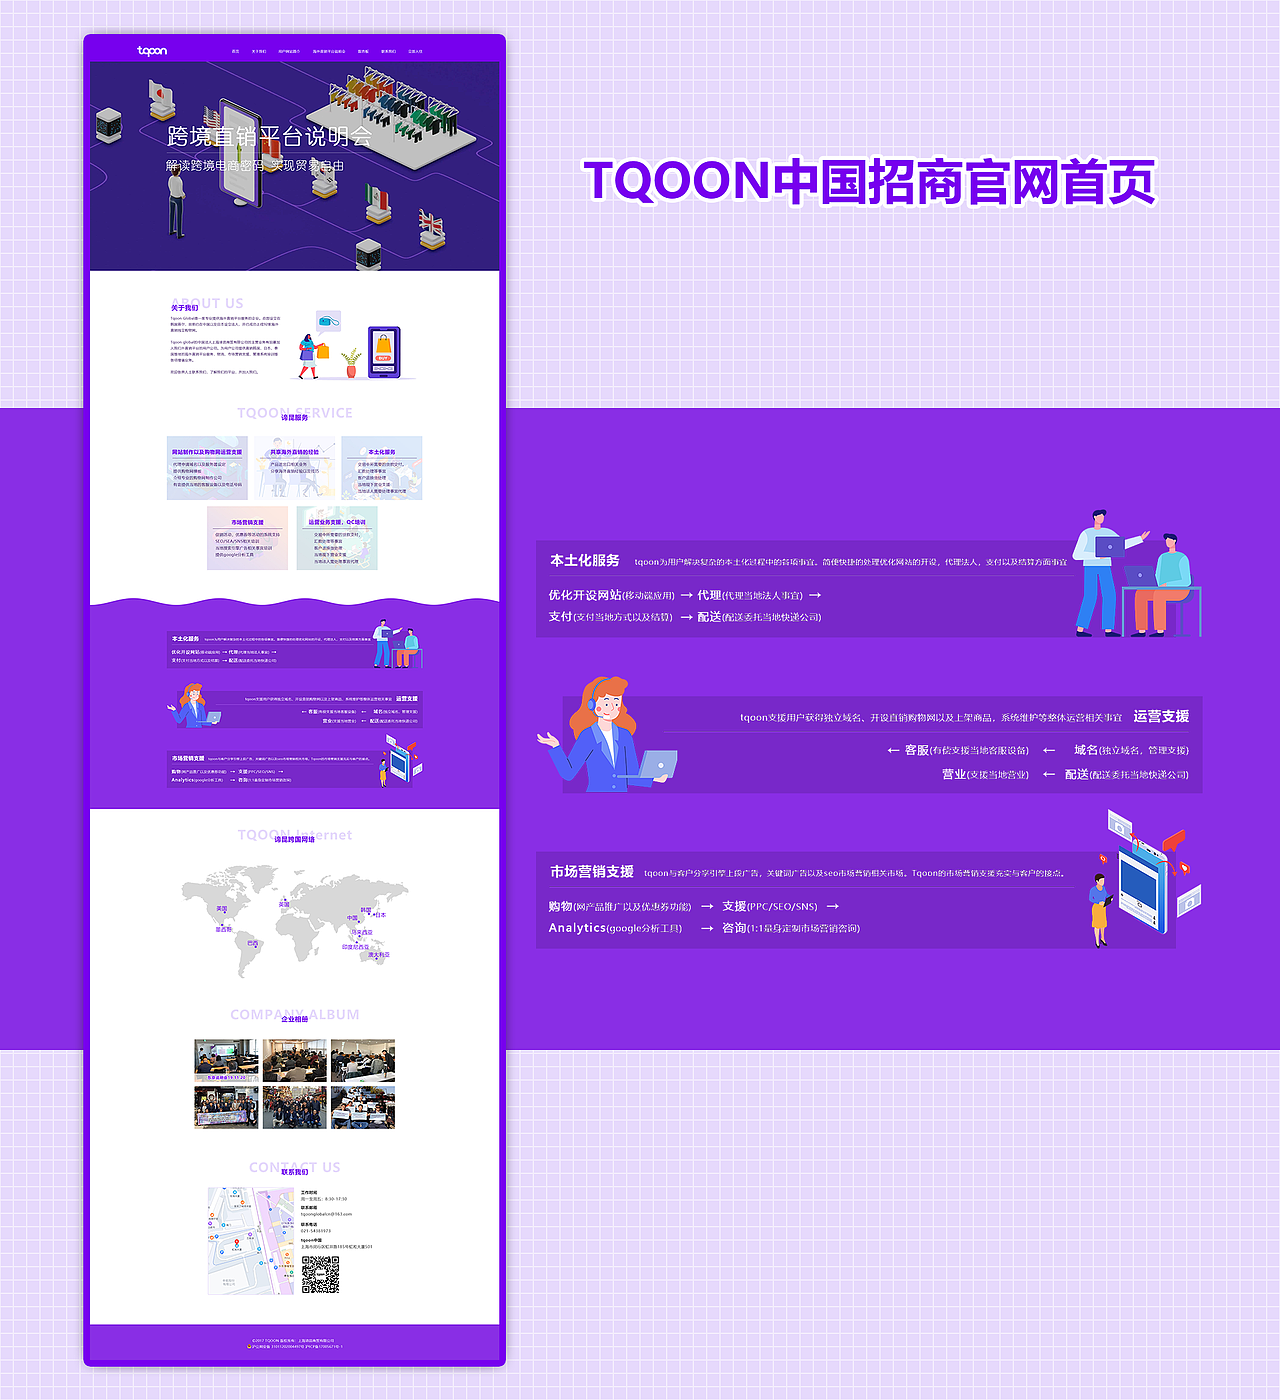The image size is (1280, 1400).
Task: Click the red location pin on the map
Action: coord(237,1241)
